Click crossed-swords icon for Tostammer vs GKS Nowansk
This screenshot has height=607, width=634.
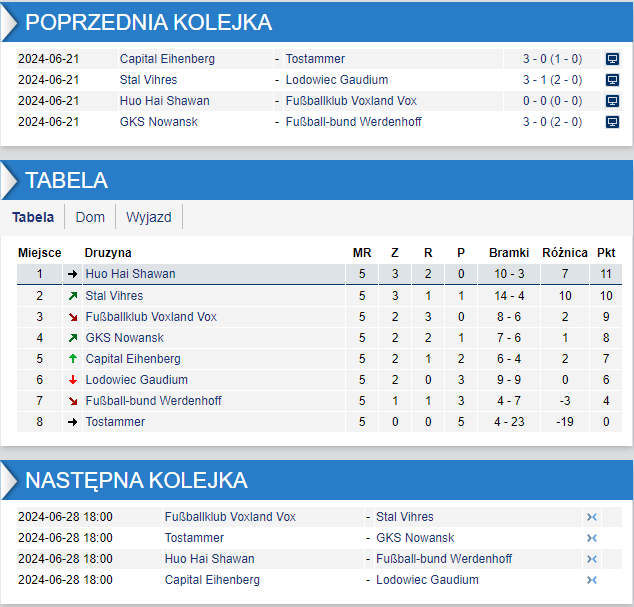click(x=591, y=538)
